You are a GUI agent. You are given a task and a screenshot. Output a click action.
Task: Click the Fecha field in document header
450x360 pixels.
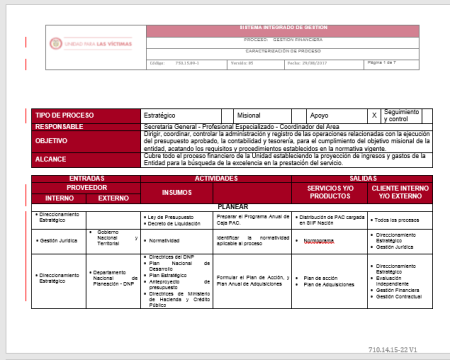click(x=324, y=64)
